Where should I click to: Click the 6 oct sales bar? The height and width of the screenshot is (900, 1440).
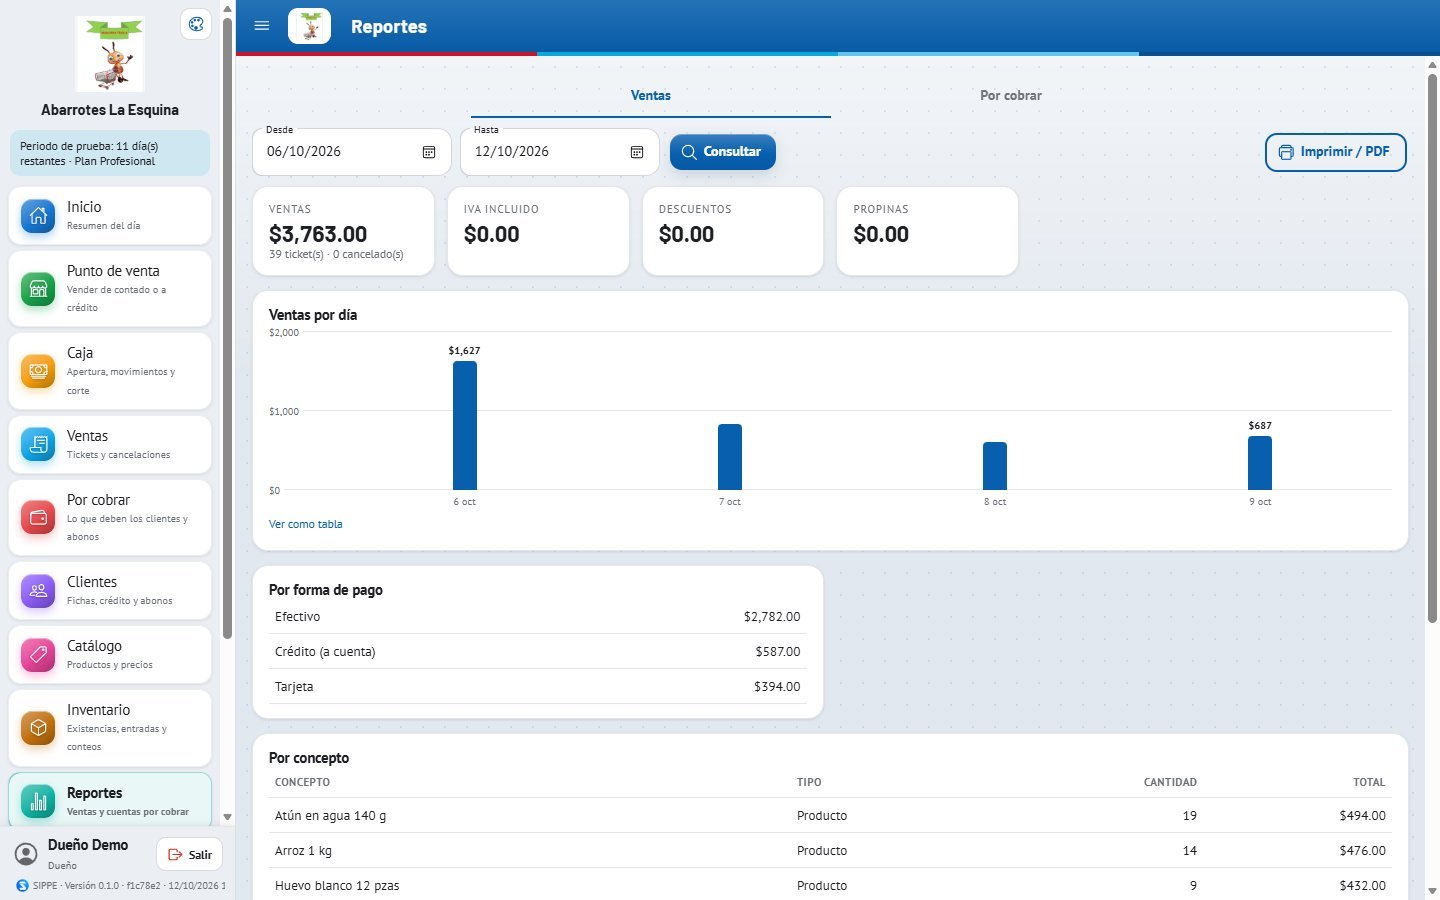[465, 425]
